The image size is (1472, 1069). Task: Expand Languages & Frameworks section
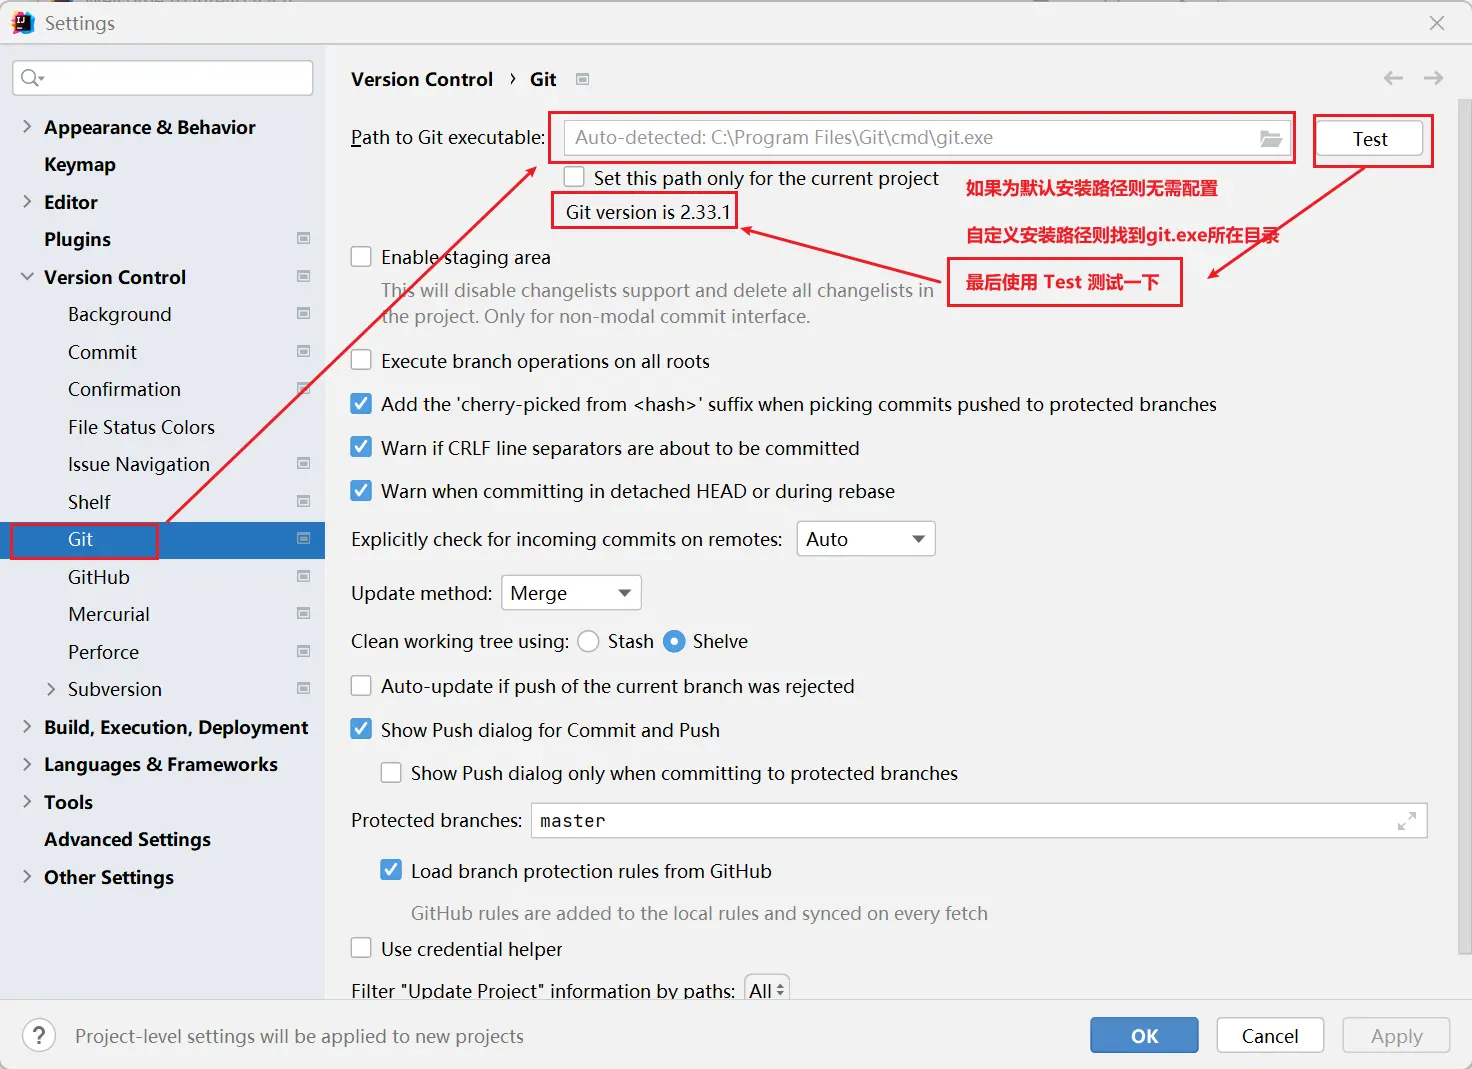27,763
